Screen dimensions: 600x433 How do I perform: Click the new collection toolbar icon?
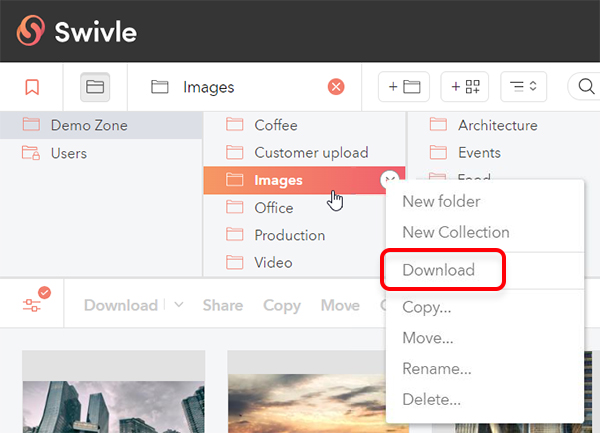(465, 87)
